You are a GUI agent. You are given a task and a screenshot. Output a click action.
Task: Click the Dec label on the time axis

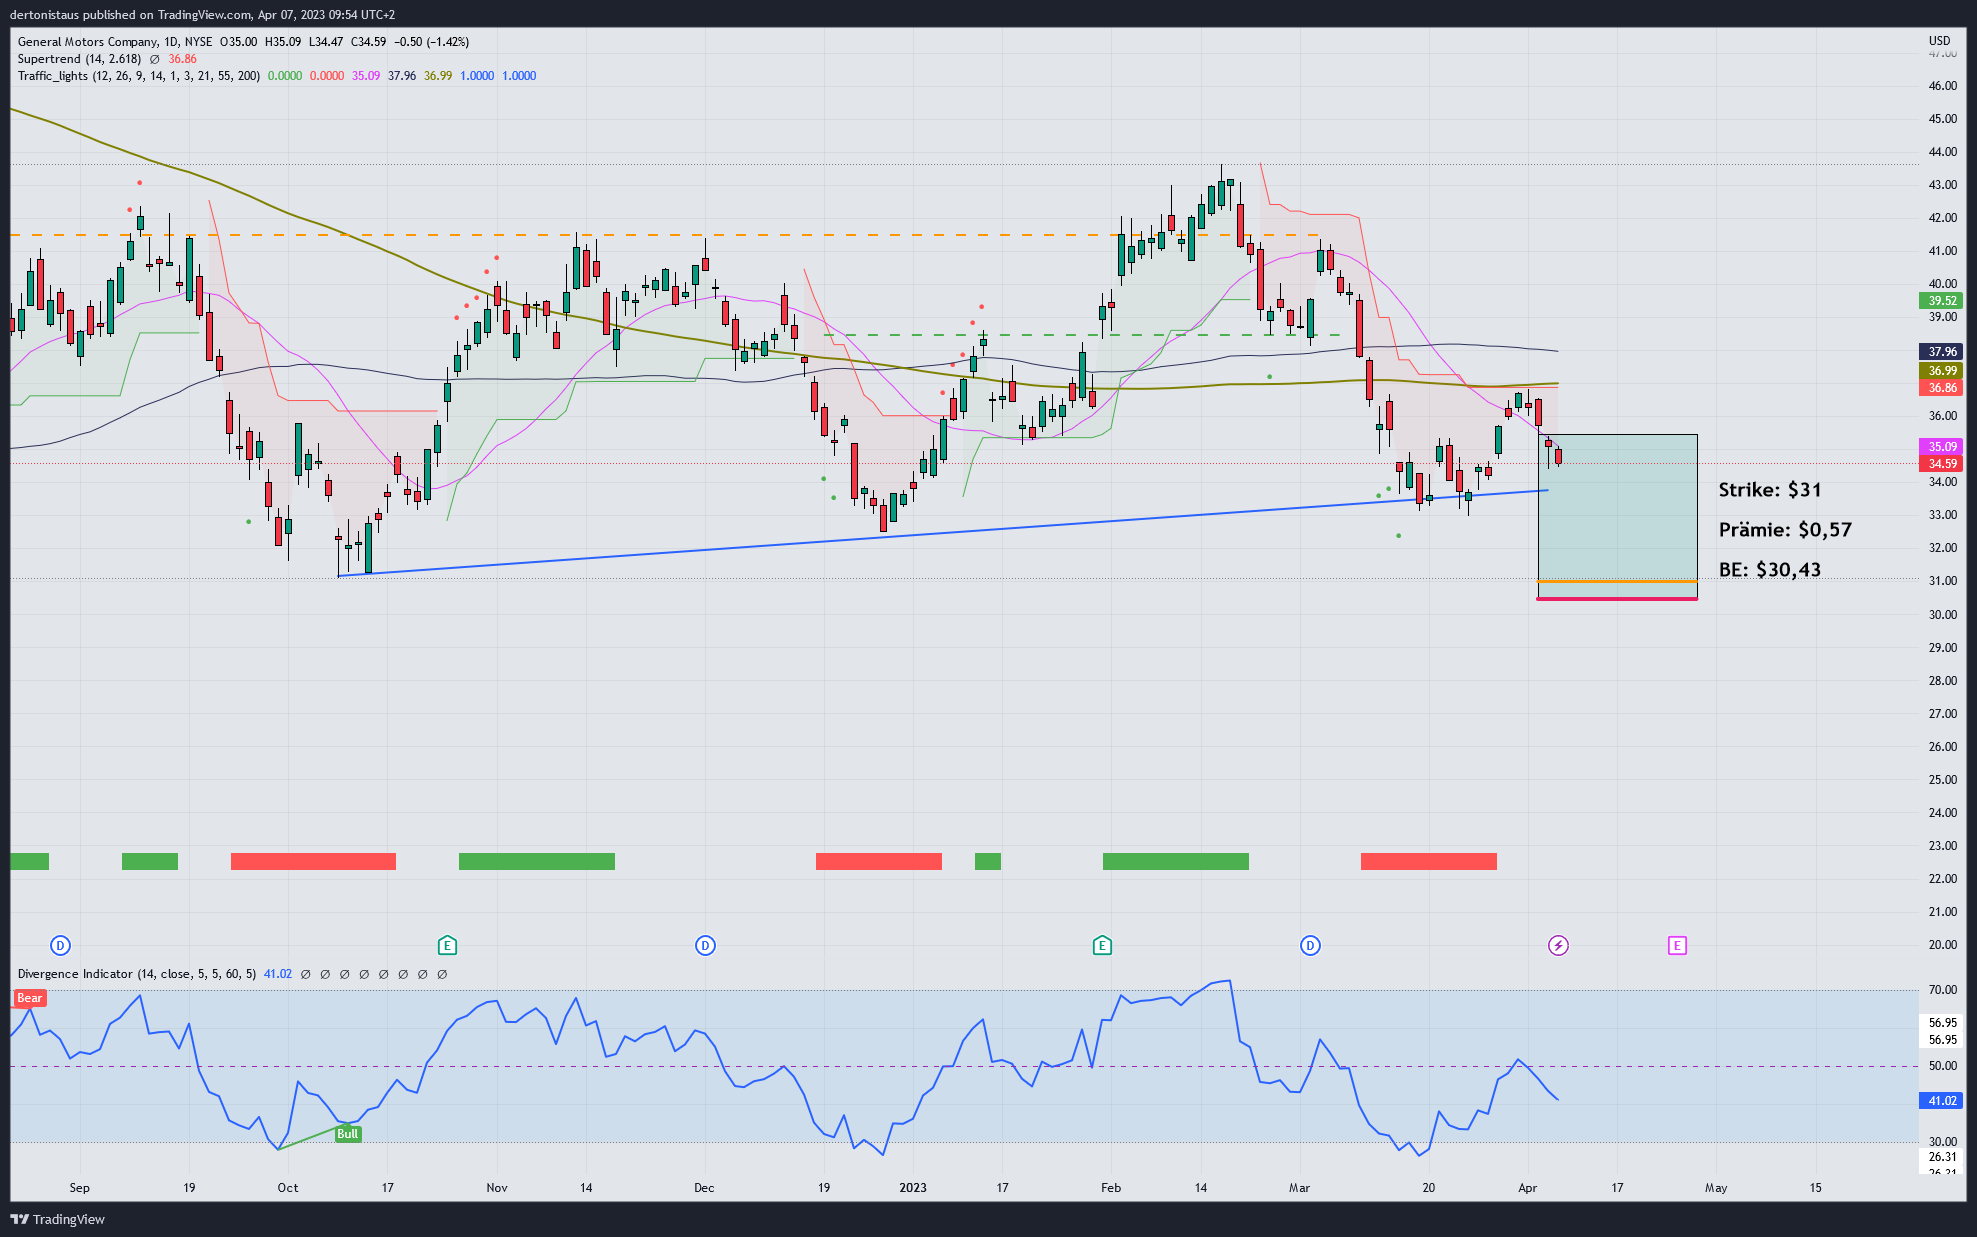[704, 1188]
